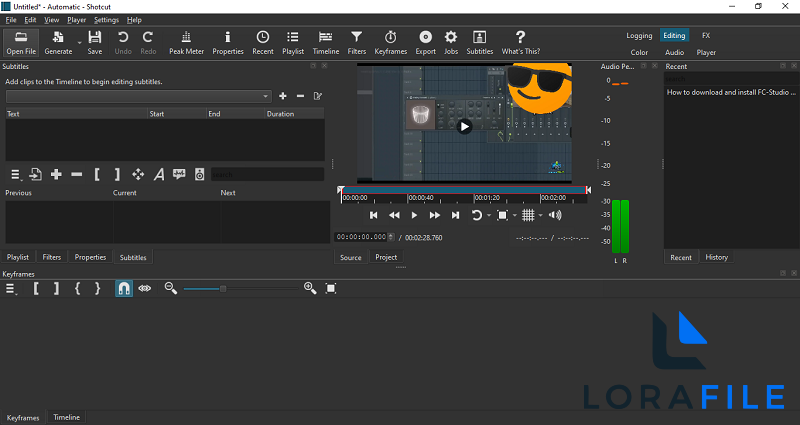Open the Properties panel from the toolbar
The width and height of the screenshot is (800, 425).
click(228, 43)
